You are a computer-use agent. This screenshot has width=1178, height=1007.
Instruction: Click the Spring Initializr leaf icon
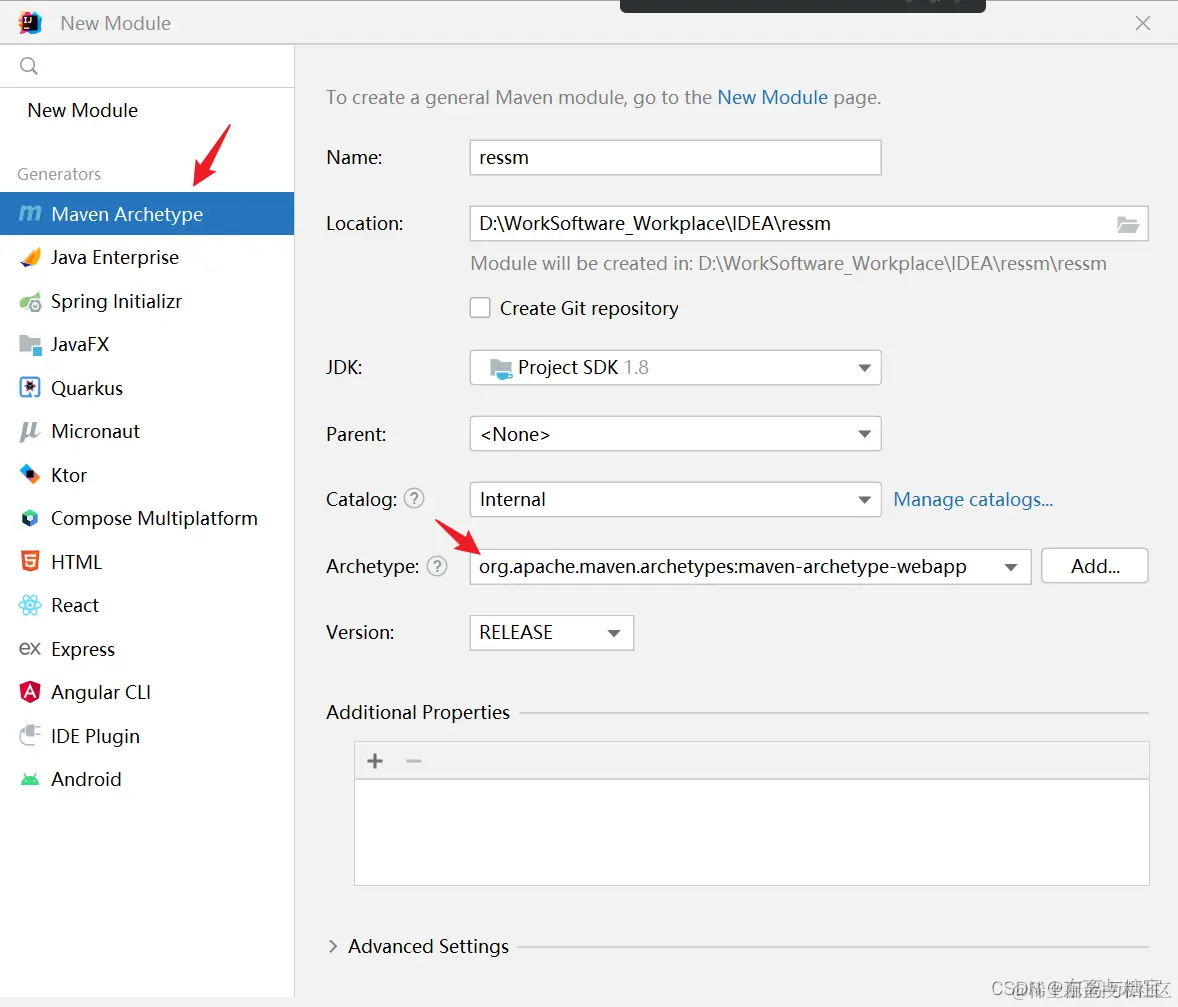[x=30, y=302]
